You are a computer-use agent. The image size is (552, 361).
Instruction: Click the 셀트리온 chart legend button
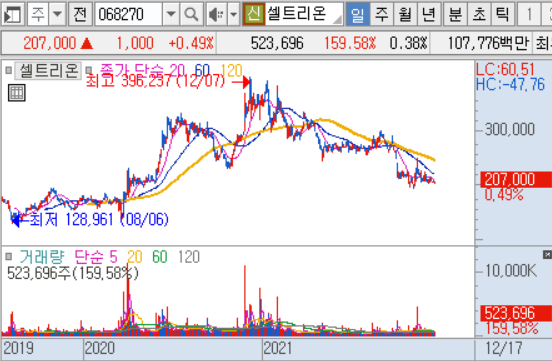[x=48, y=71]
